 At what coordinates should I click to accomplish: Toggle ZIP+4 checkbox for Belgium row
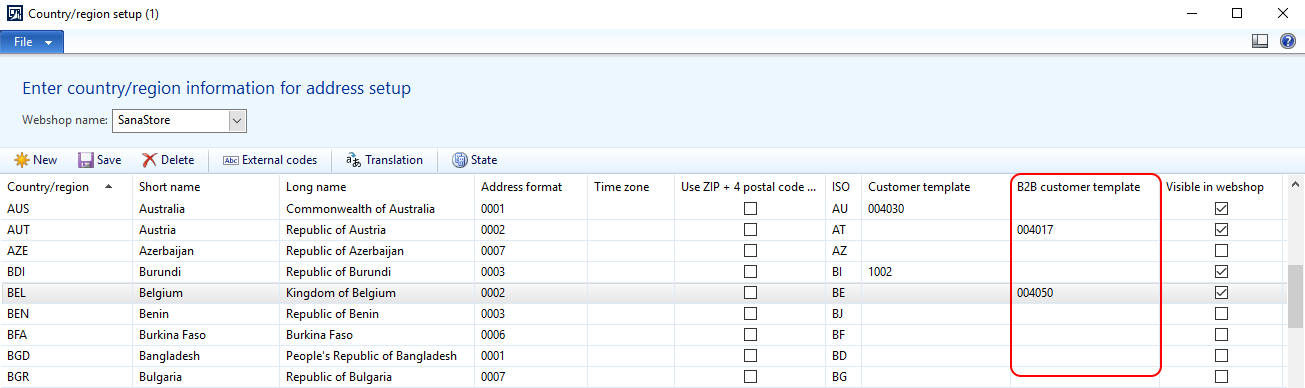(x=750, y=293)
